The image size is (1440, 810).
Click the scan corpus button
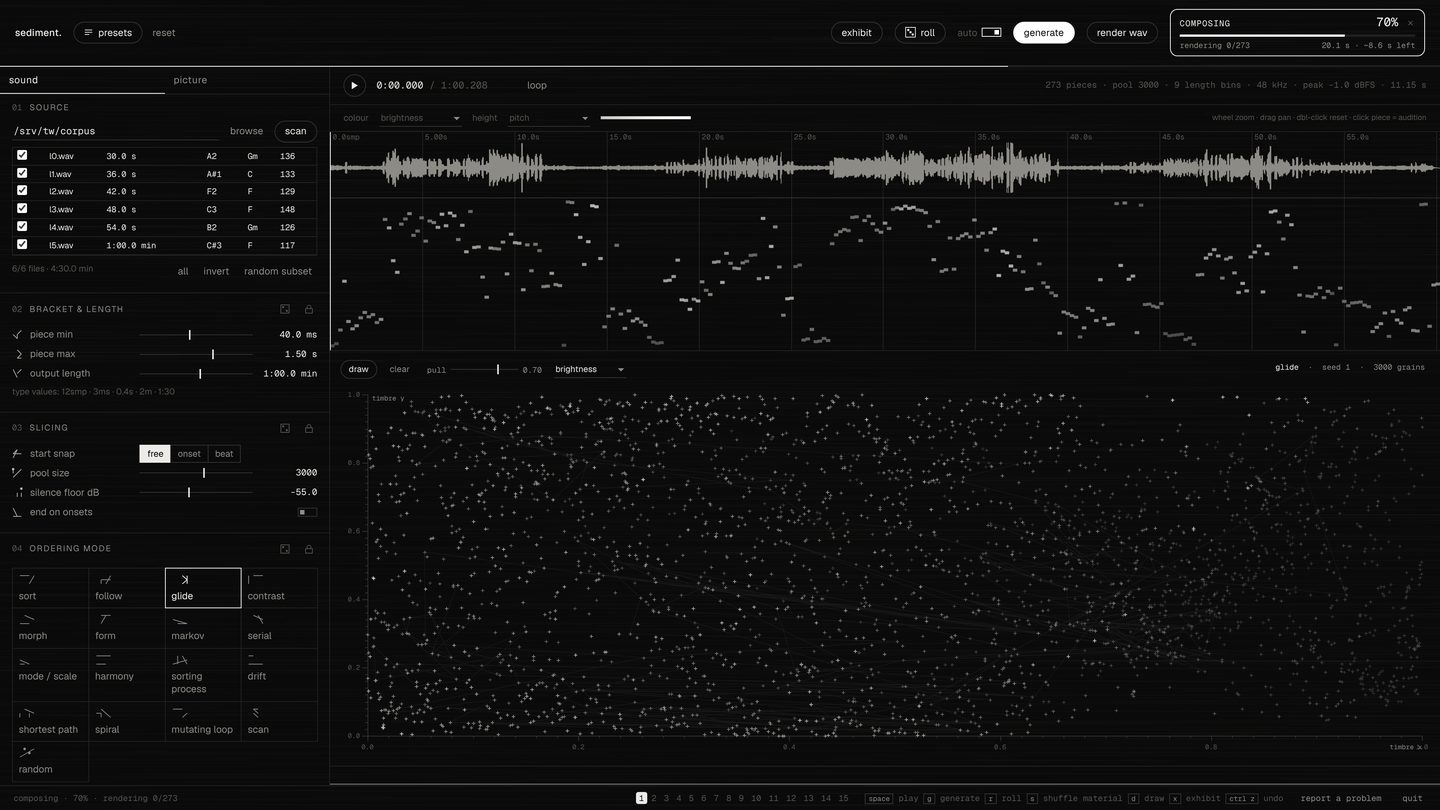(296, 131)
